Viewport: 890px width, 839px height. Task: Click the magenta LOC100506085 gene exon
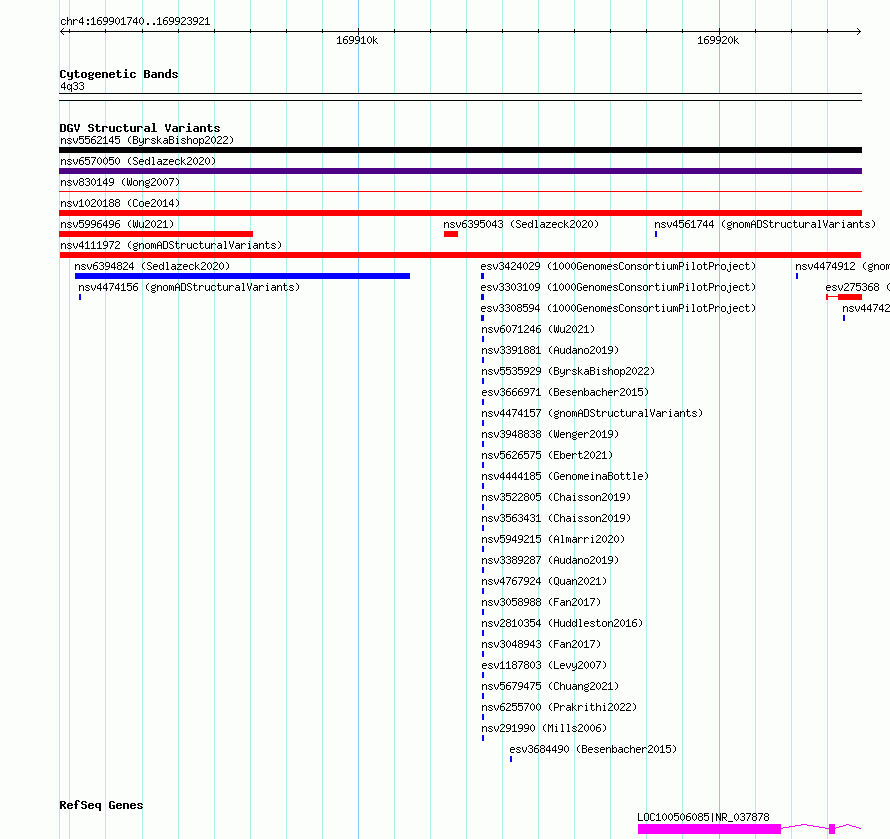pos(710,829)
